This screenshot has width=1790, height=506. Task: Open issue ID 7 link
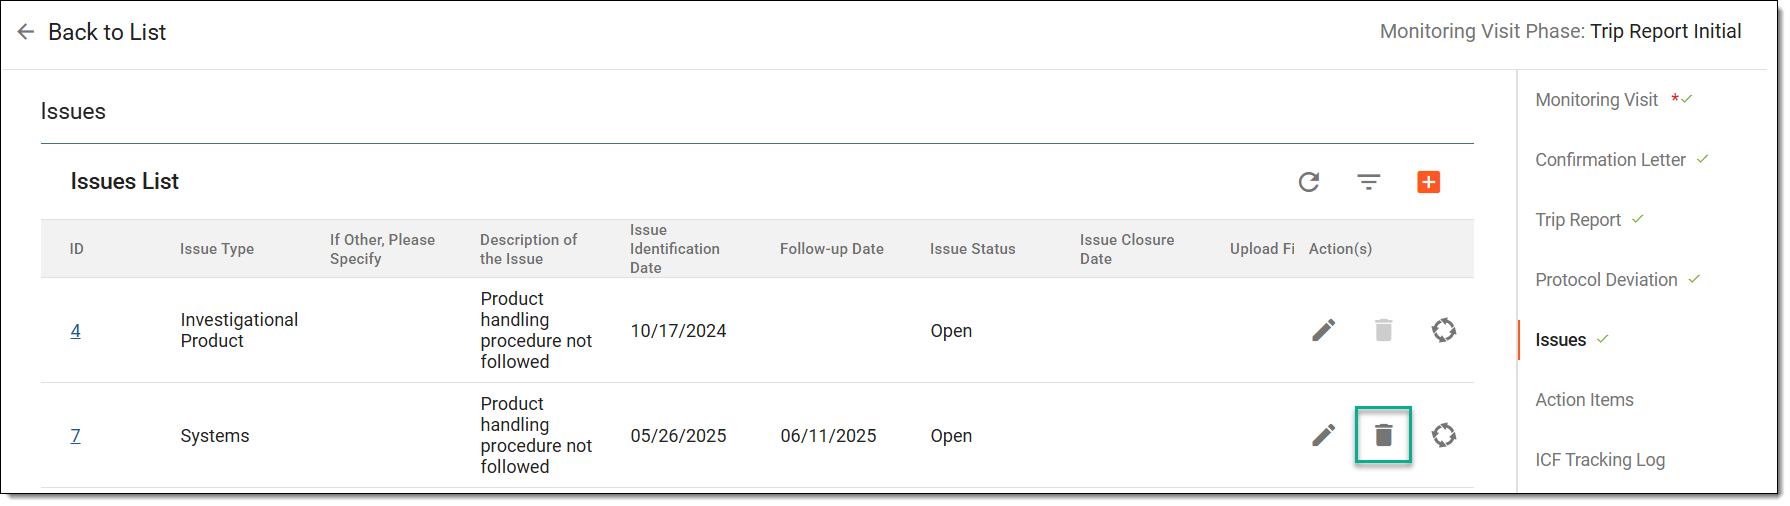[x=76, y=436]
